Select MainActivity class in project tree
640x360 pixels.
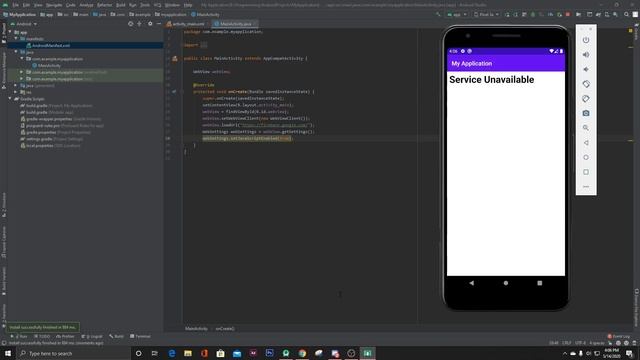pos(49,65)
